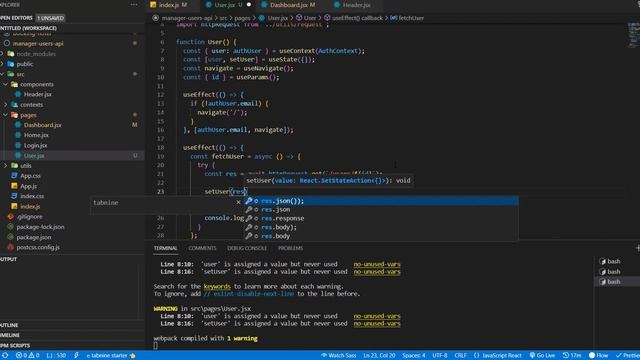This screenshot has height=360, width=640.
Task: Expand the node_modules folder
Action: [36, 54]
